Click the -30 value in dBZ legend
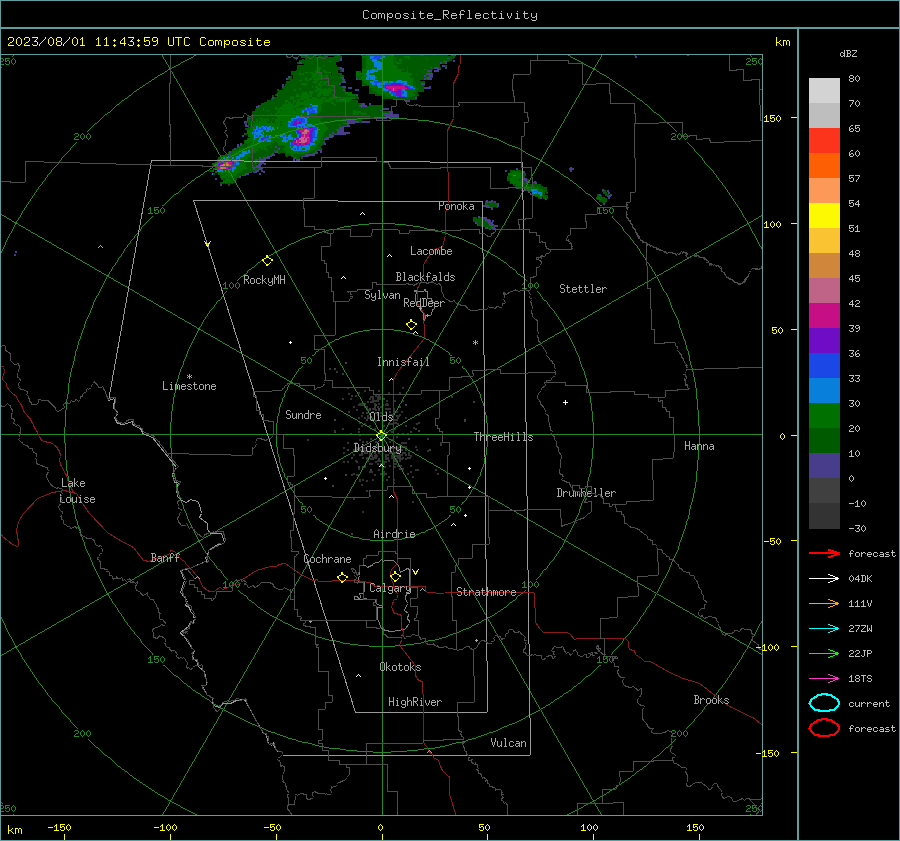Image resolution: width=900 pixels, height=841 pixels. pyautogui.click(x=857, y=528)
